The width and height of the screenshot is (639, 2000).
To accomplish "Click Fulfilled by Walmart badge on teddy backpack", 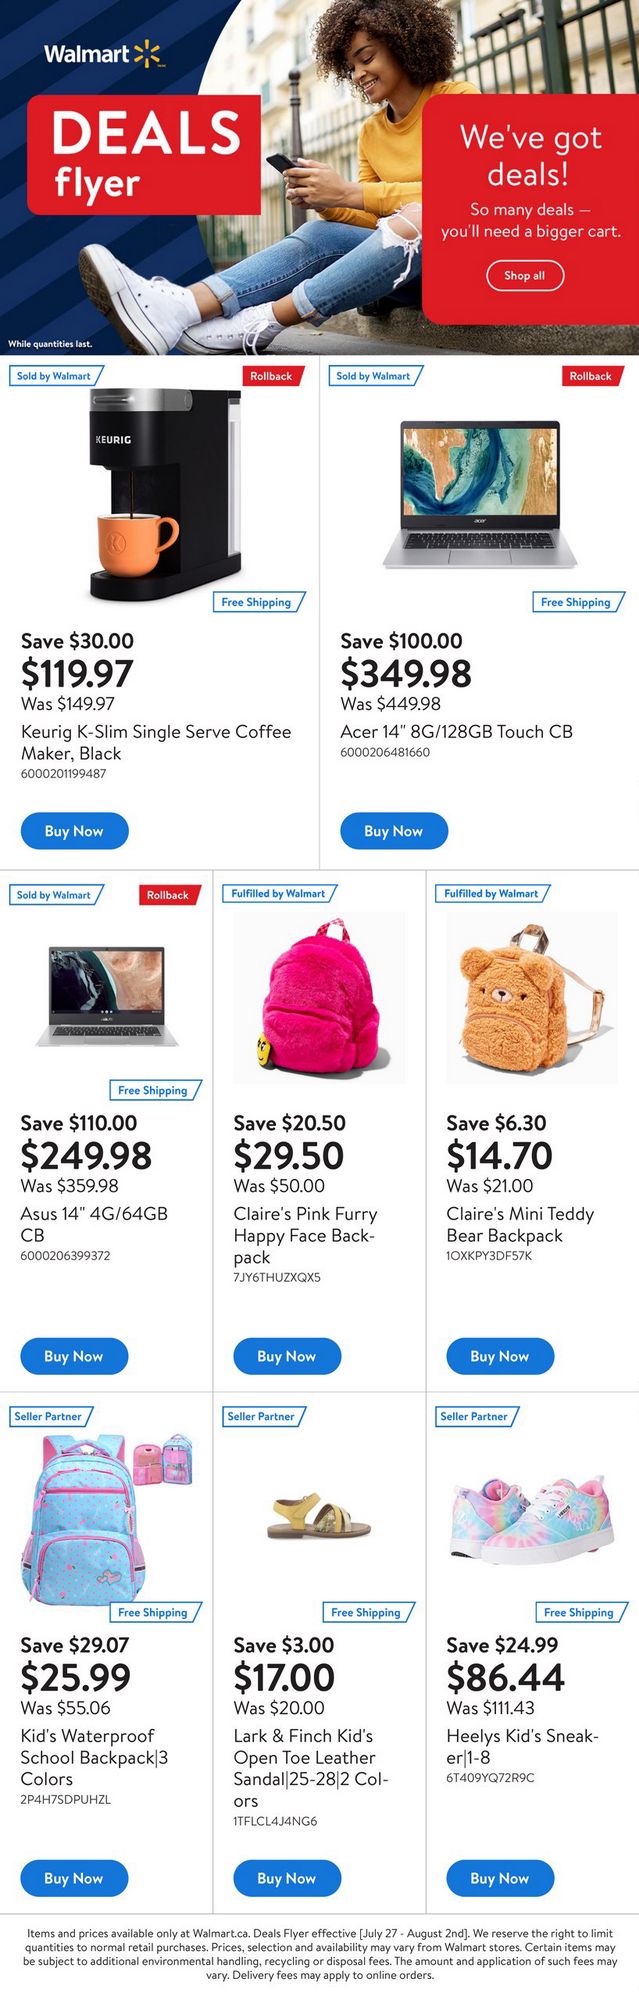I will pyautogui.click(x=491, y=893).
